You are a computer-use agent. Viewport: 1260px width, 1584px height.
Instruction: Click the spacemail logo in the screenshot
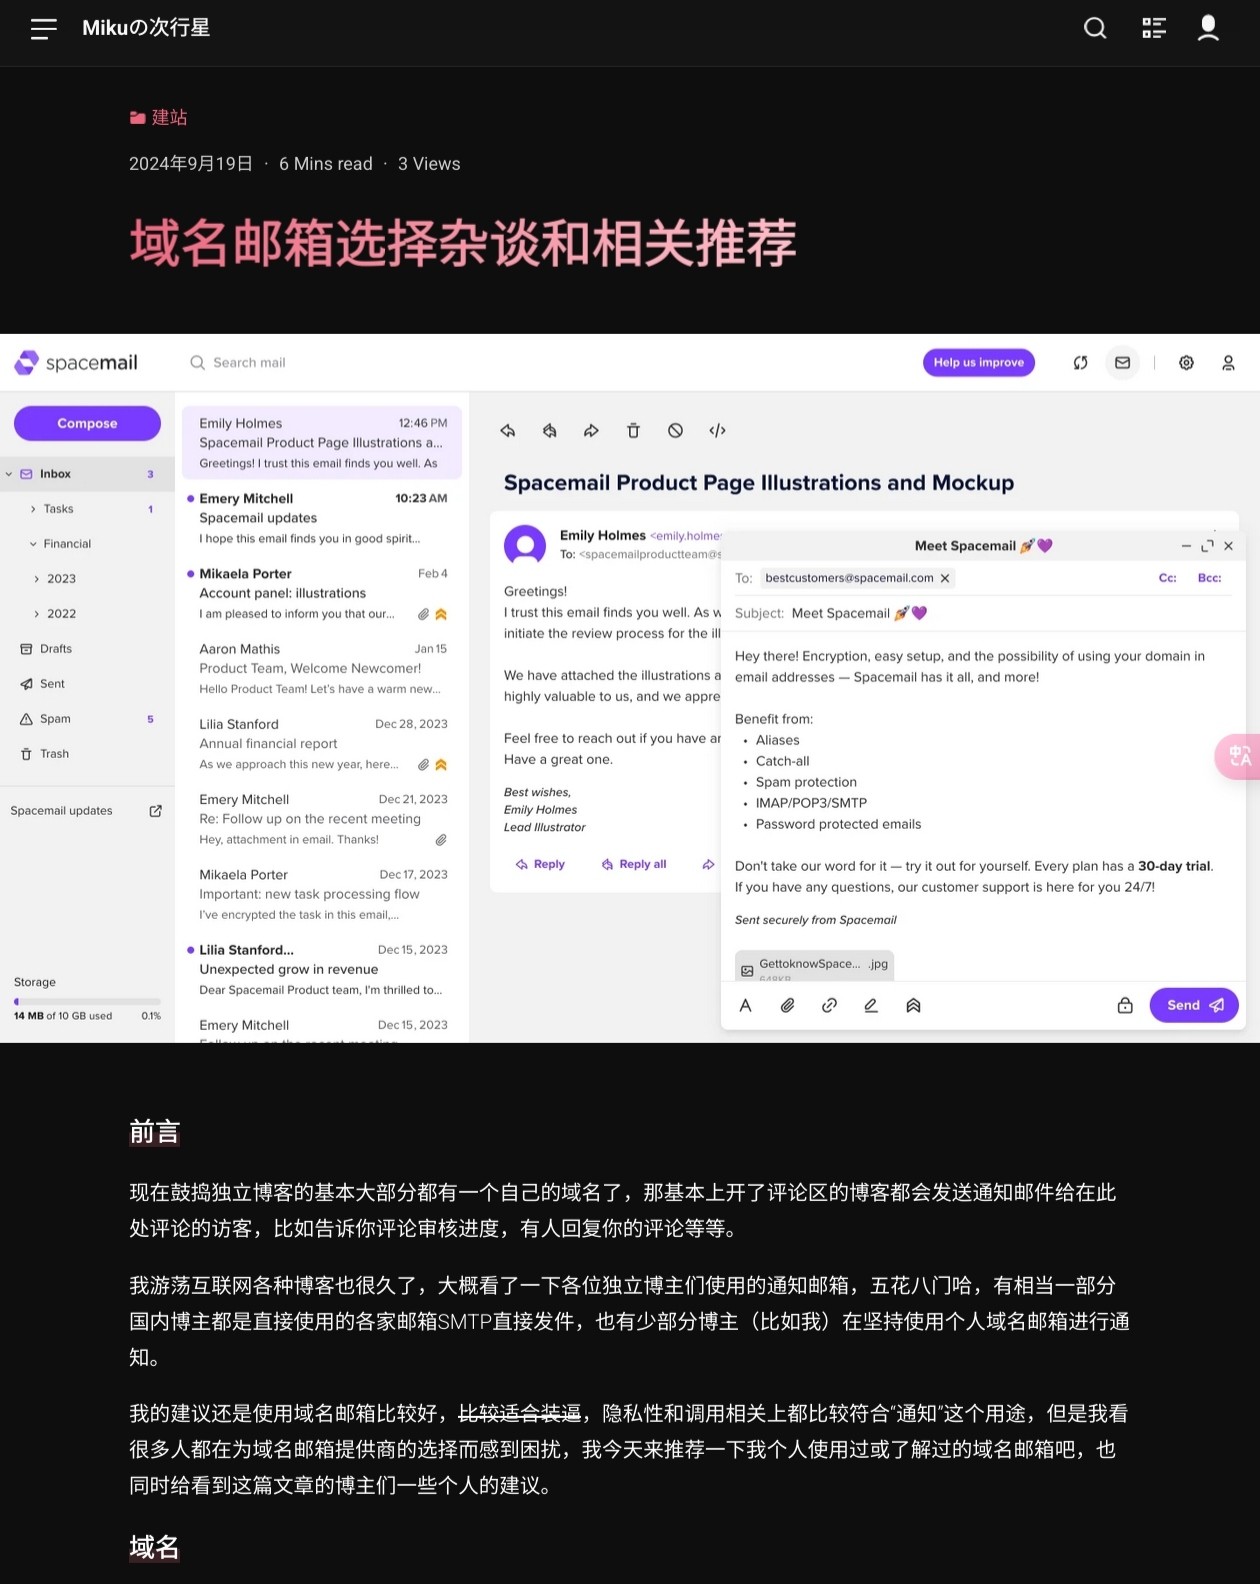click(77, 362)
